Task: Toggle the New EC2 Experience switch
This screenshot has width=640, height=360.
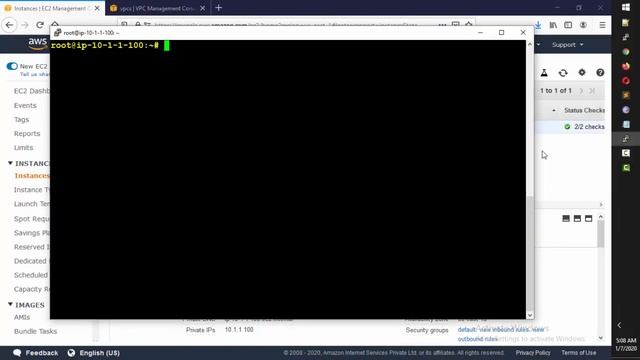Action: point(12,66)
